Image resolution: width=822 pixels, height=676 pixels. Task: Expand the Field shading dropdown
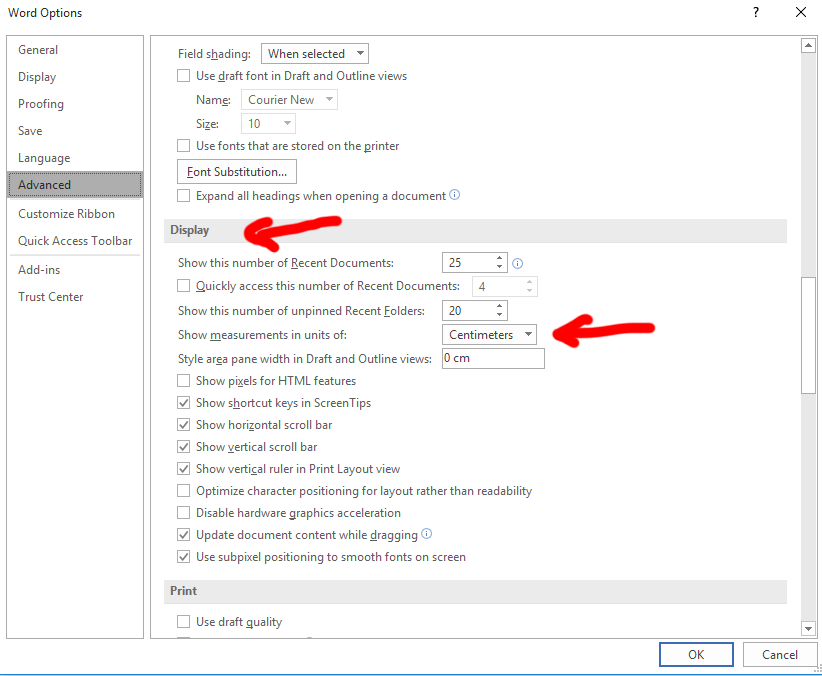click(314, 54)
